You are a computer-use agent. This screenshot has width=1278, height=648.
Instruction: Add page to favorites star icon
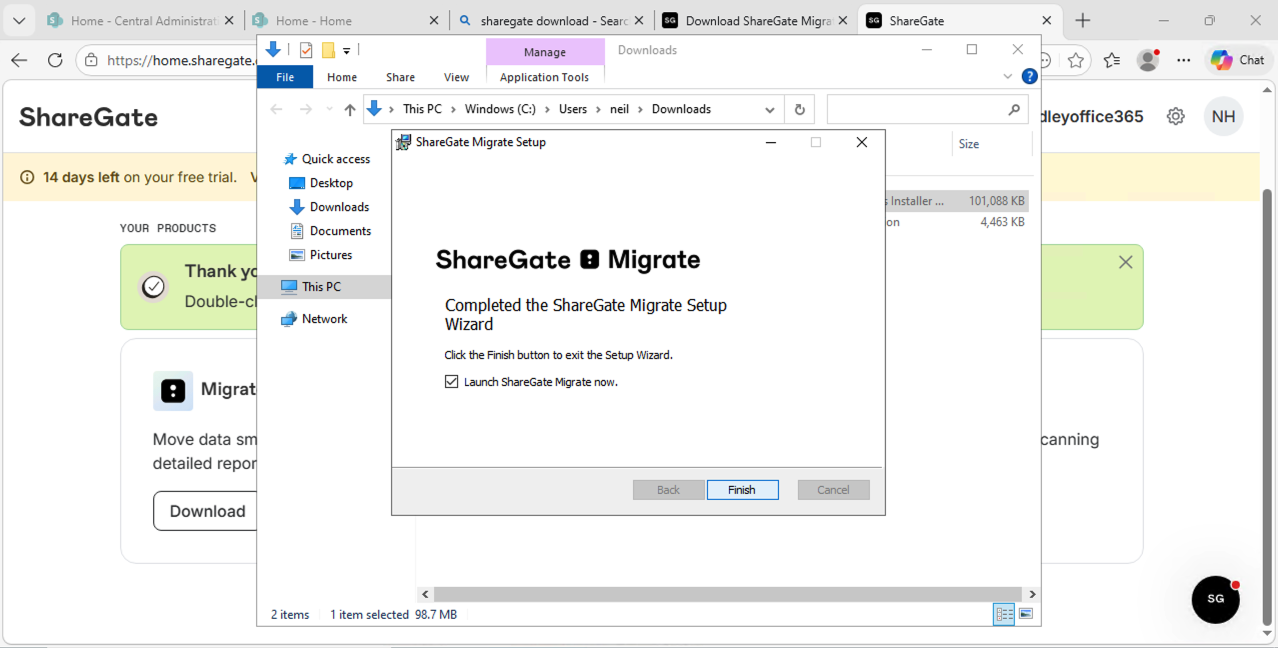(x=1076, y=60)
